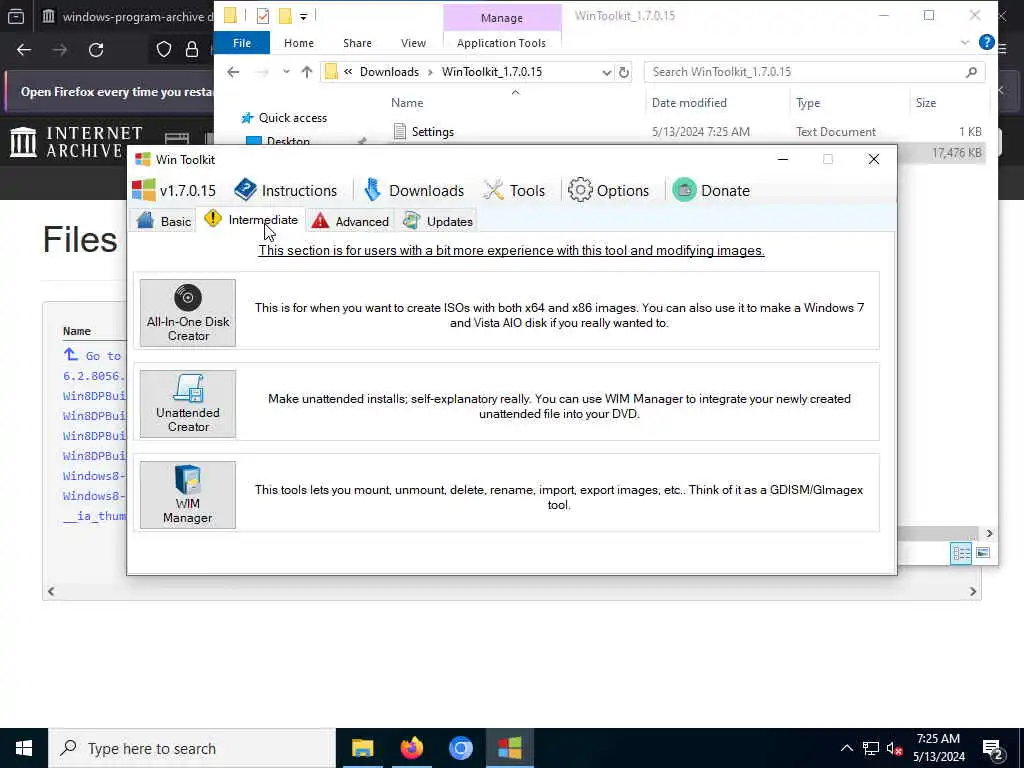Switch Explorer to details view icon
Image resolution: width=1024 pixels, height=768 pixels.
(x=961, y=554)
